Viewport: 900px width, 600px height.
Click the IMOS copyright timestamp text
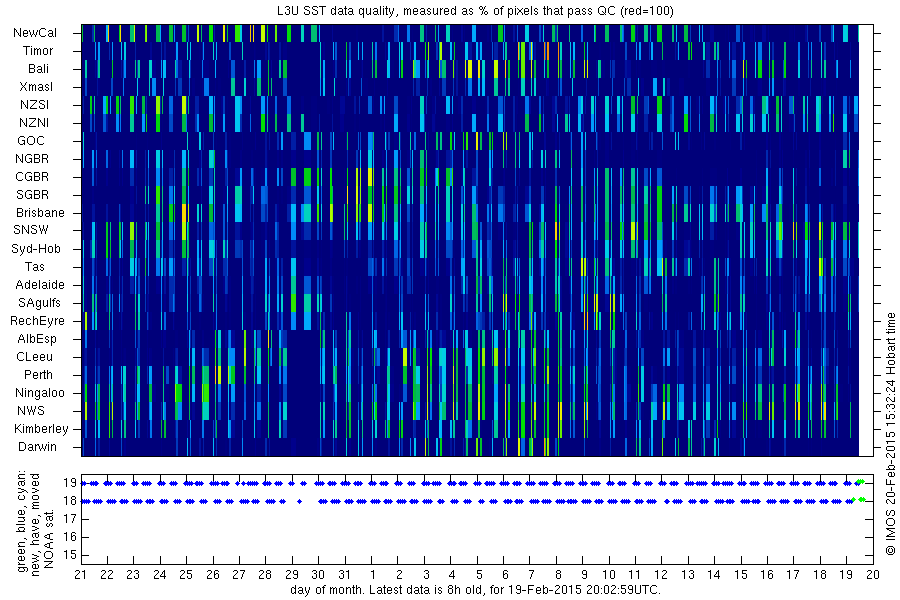point(890,434)
